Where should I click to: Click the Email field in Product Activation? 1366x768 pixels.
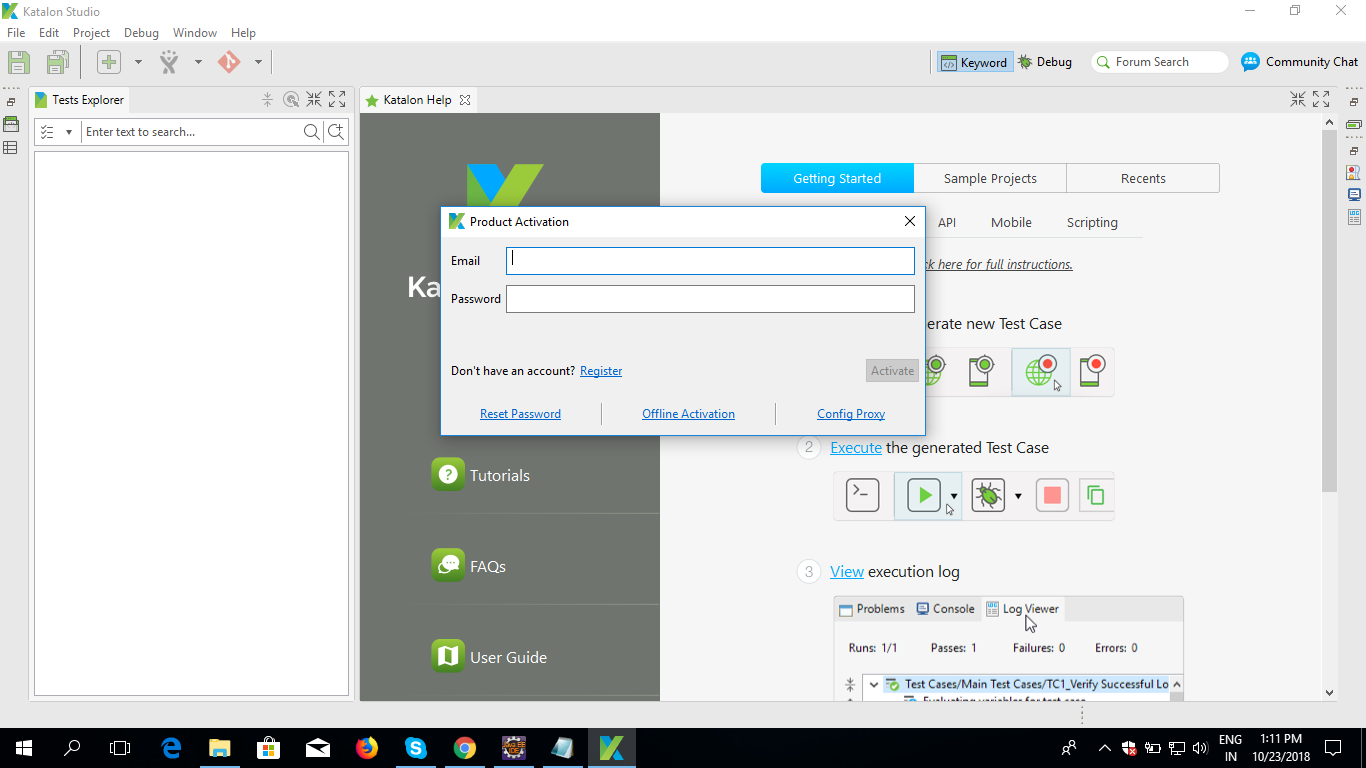(x=710, y=261)
